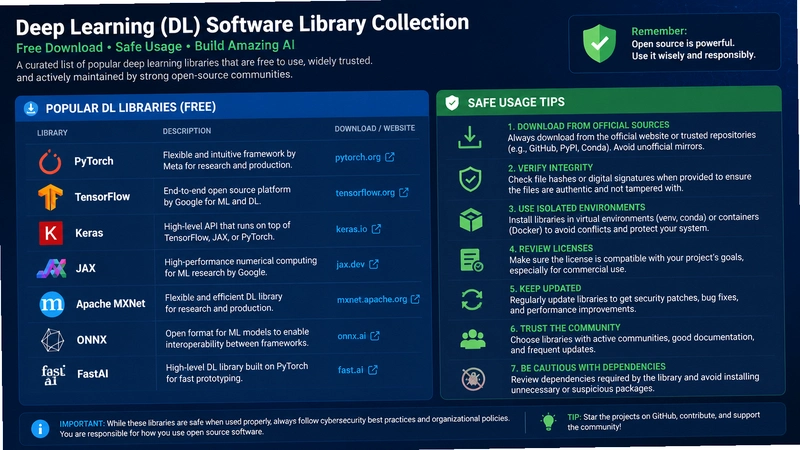Click the '3. USE ISOLATED ENVIRONMENTS' heading

click(x=577, y=208)
